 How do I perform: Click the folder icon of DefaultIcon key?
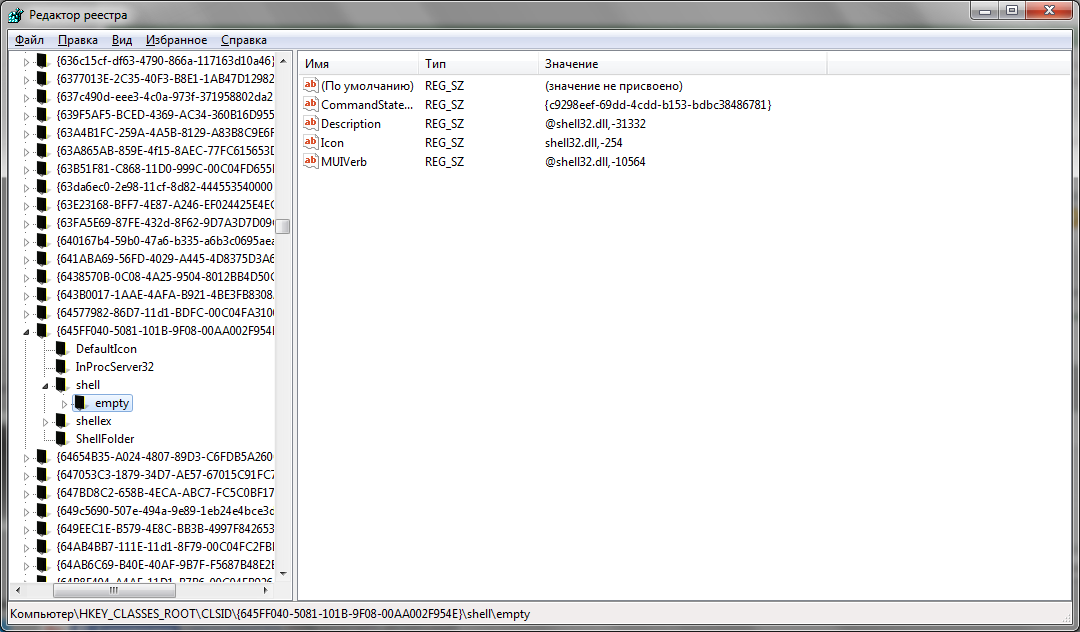click(x=61, y=348)
